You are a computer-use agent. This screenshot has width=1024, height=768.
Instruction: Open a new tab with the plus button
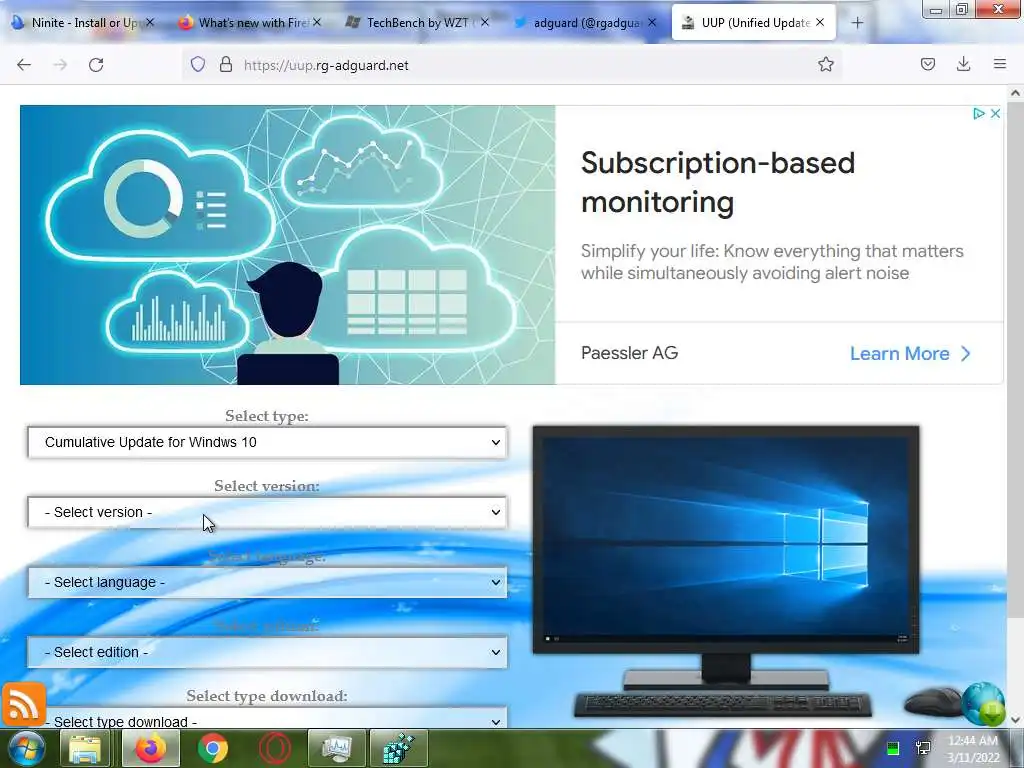point(857,23)
